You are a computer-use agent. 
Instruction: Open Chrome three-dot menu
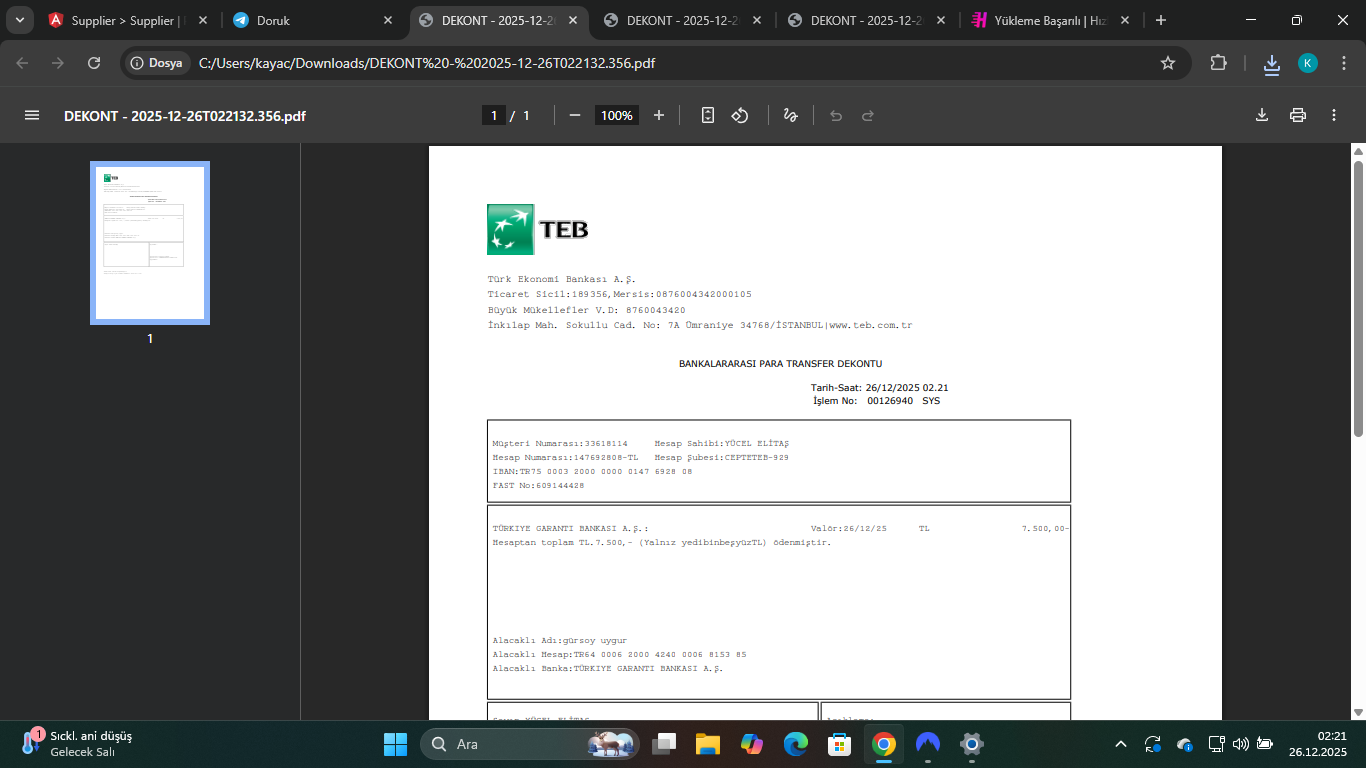pyautogui.click(x=1343, y=63)
